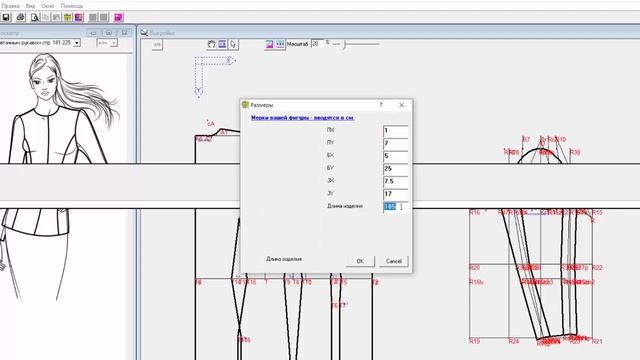Click the greyed Paste clipboard icon

[x=56, y=18]
